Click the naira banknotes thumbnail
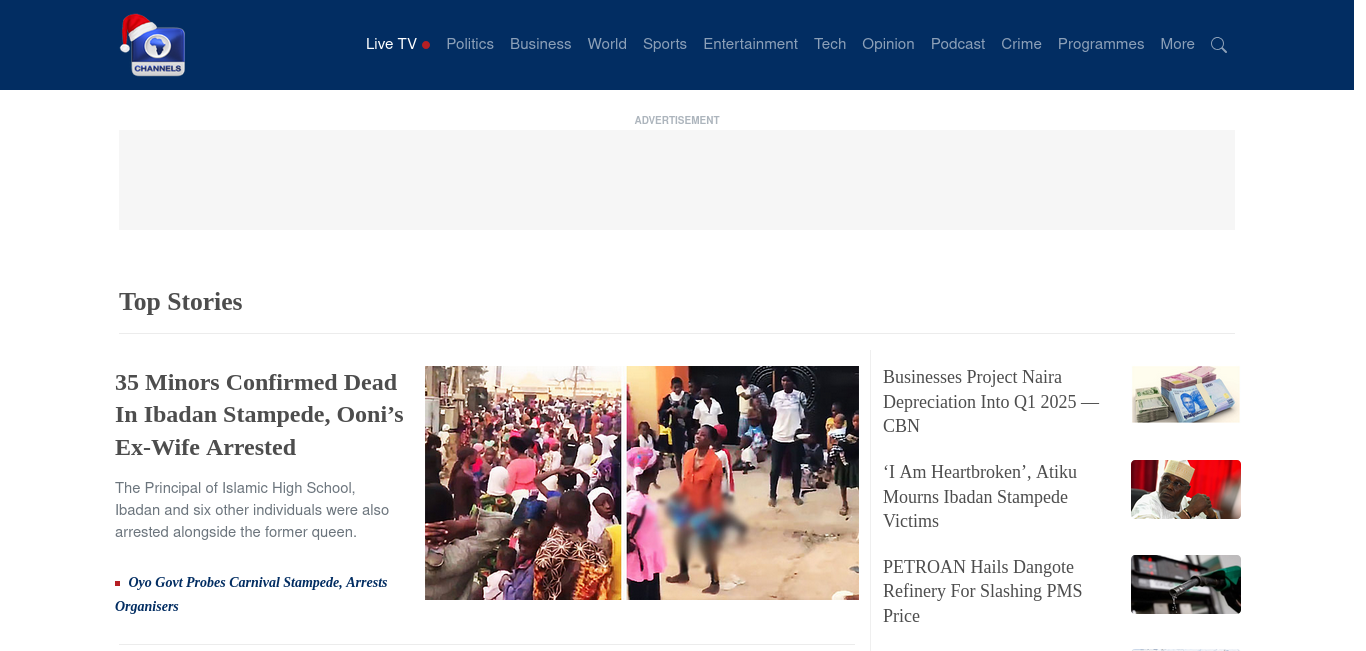This screenshot has height=651, width=1366. click(1186, 394)
